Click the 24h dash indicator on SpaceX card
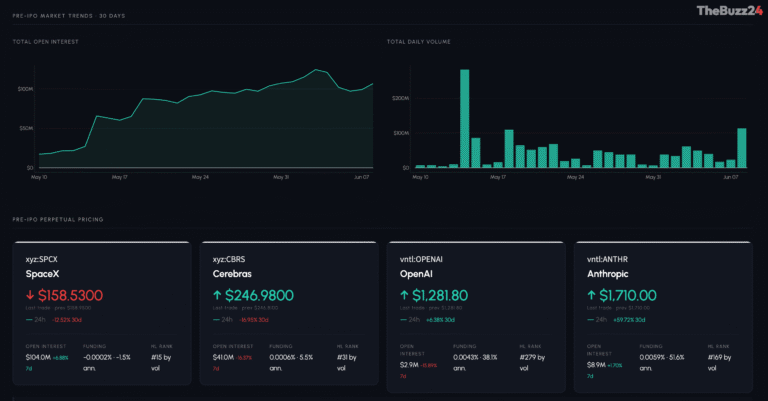 click(x=29, y=320)
